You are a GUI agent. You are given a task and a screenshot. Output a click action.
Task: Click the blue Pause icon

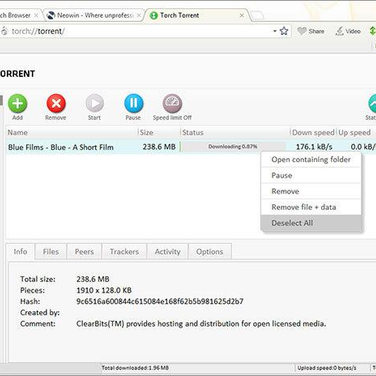[x=134, y=104]
